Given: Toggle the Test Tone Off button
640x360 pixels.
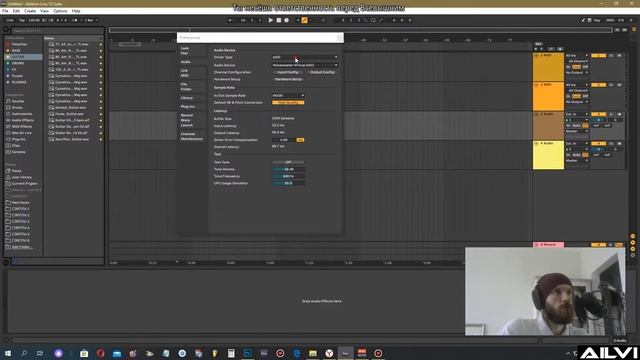Looking at the screenshot, I should pos(288,162).
